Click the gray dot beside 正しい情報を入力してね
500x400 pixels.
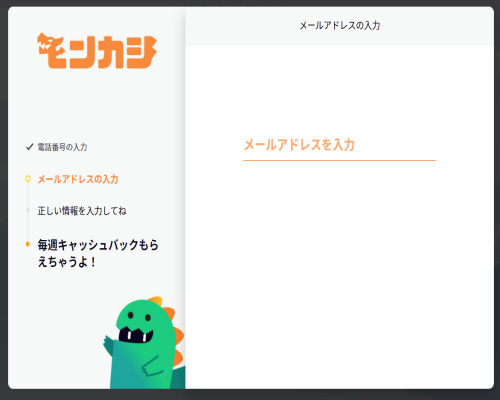point(28,211)
